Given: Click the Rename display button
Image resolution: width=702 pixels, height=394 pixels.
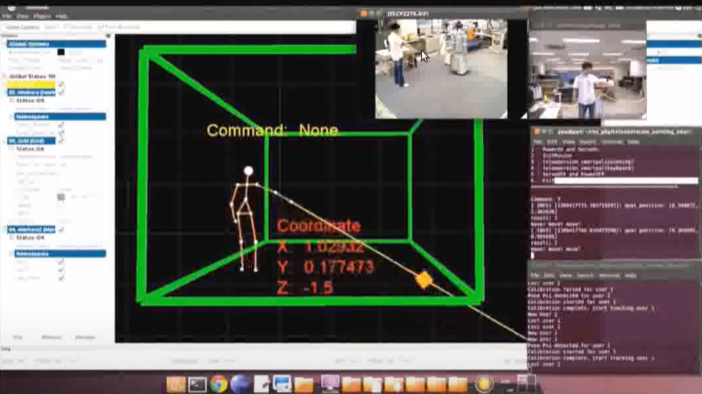Looking at the screenshot, I should tap(85, 337).
